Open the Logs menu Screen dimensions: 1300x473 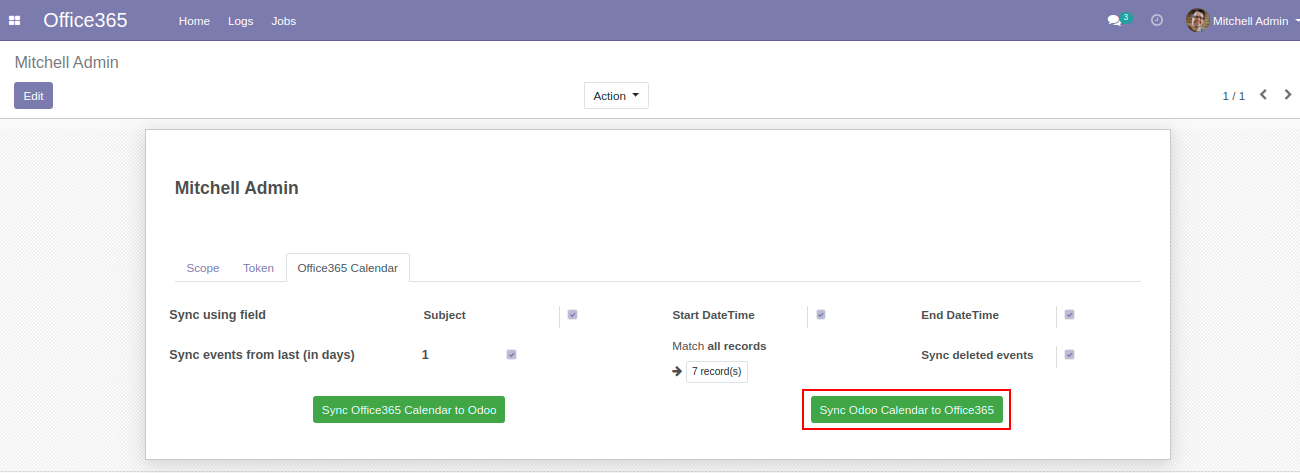coord(240,21)
